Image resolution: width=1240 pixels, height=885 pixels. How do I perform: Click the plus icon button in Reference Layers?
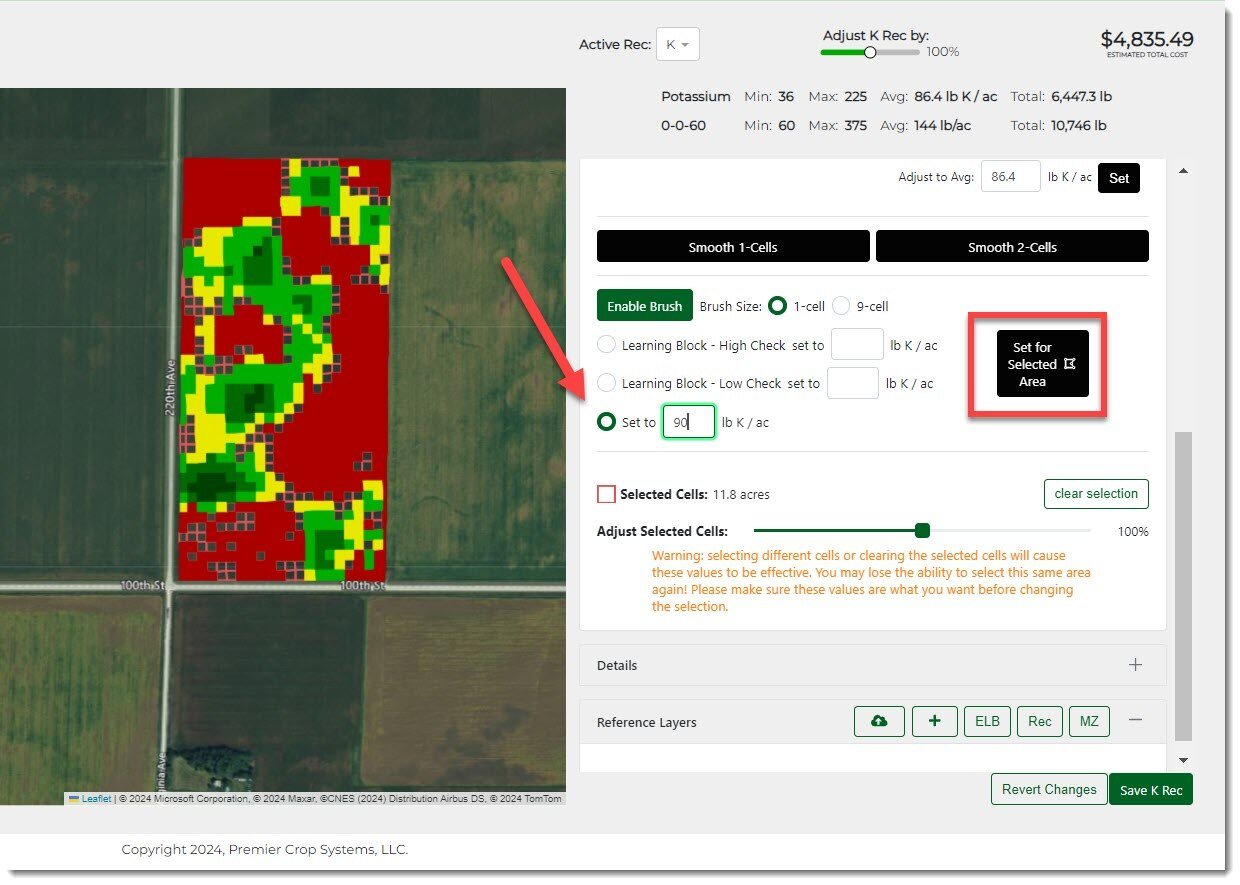point(935,722)
